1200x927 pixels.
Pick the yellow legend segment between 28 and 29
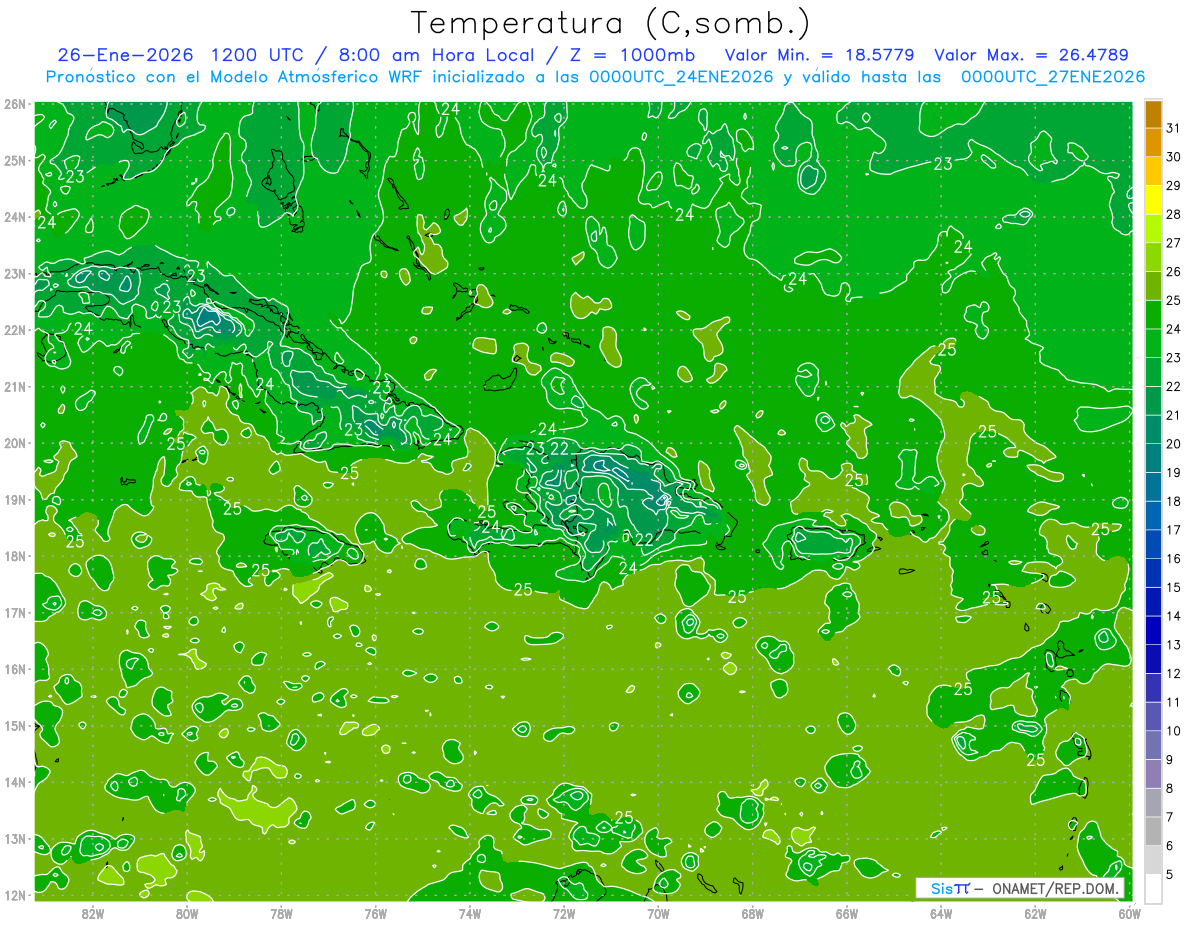(1153, 201)
